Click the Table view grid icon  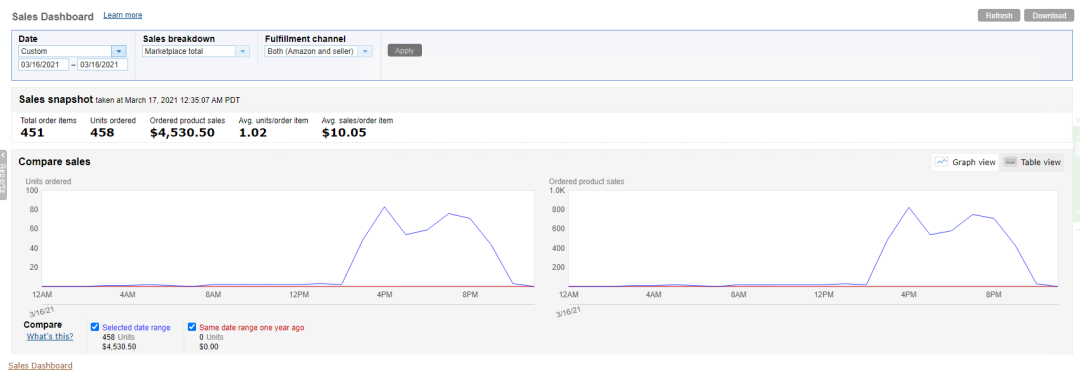tap(1010, 163)
